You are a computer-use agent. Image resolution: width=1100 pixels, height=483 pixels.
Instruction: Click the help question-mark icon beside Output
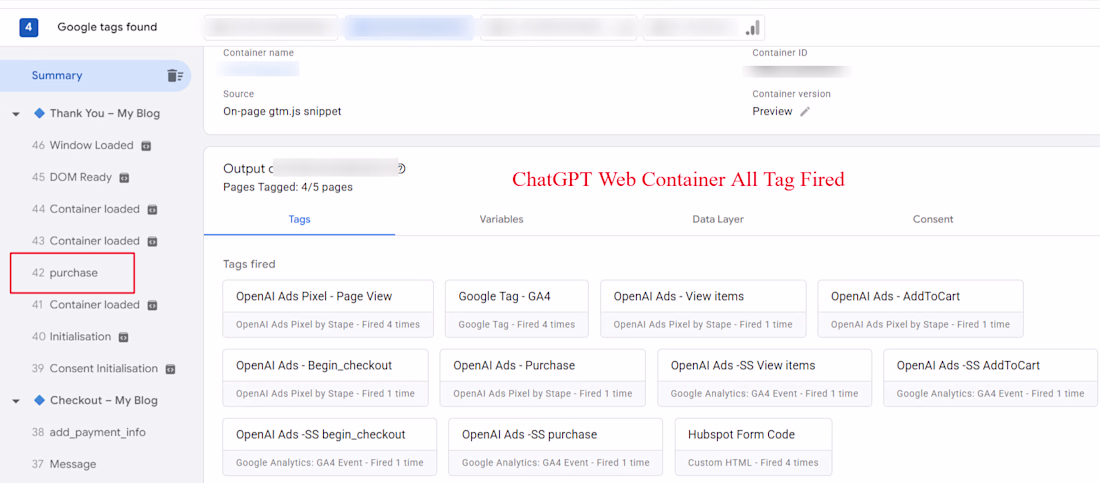click(401, 168)
